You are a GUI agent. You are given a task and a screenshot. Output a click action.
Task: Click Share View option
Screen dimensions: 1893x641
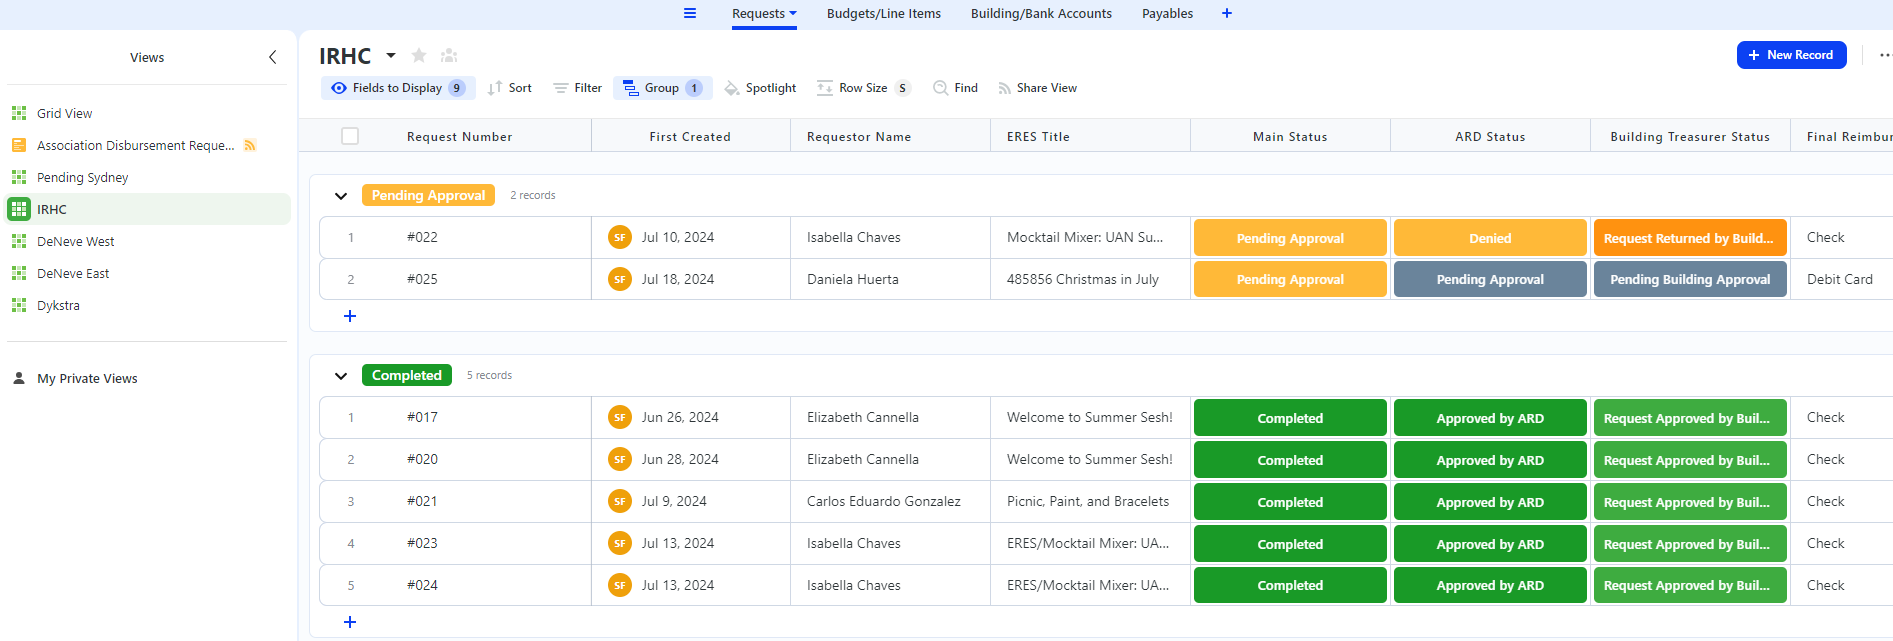click(x=1038, y=88)
